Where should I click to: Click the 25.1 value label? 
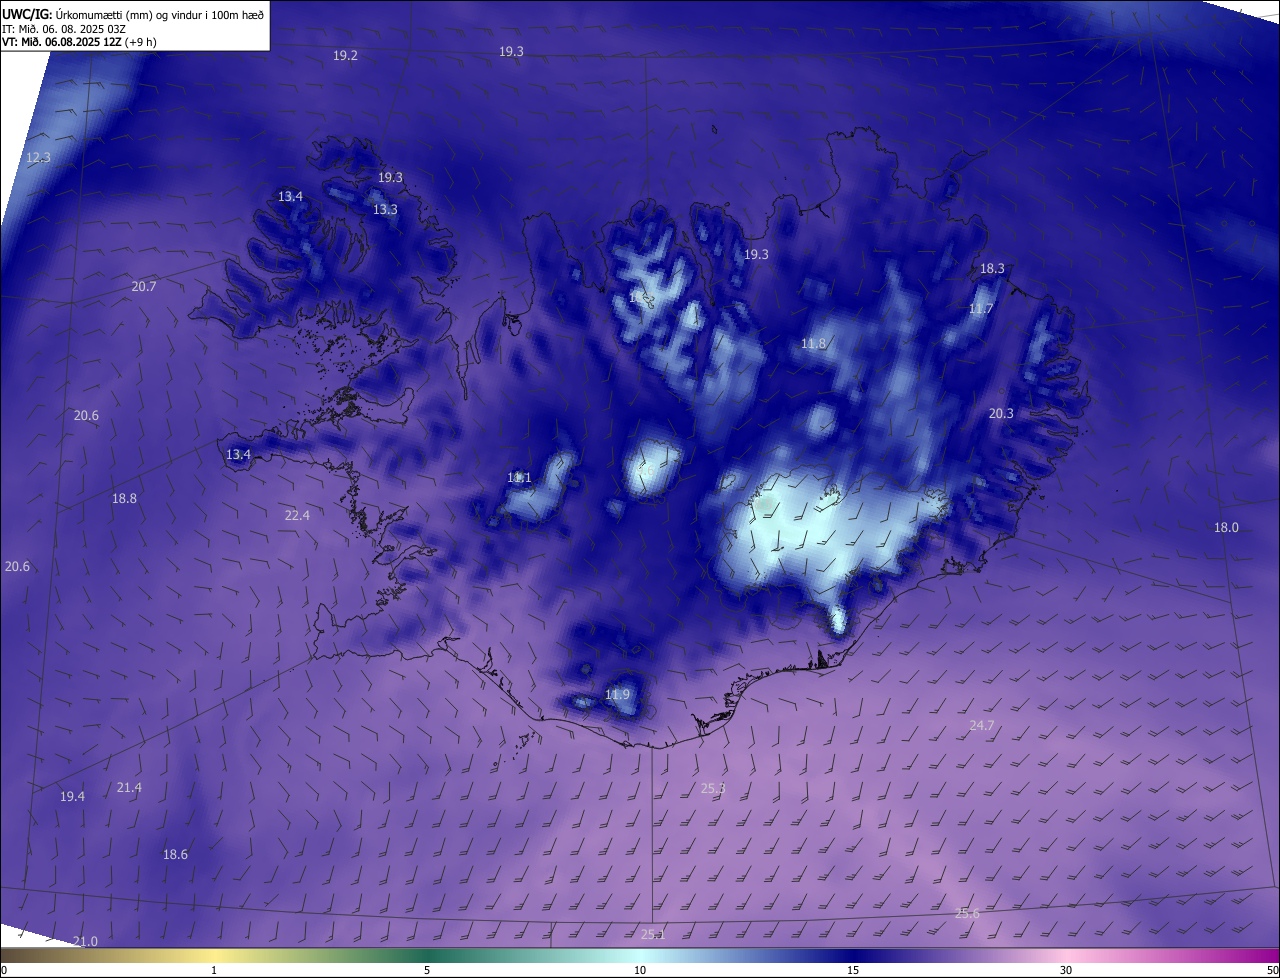652,935
